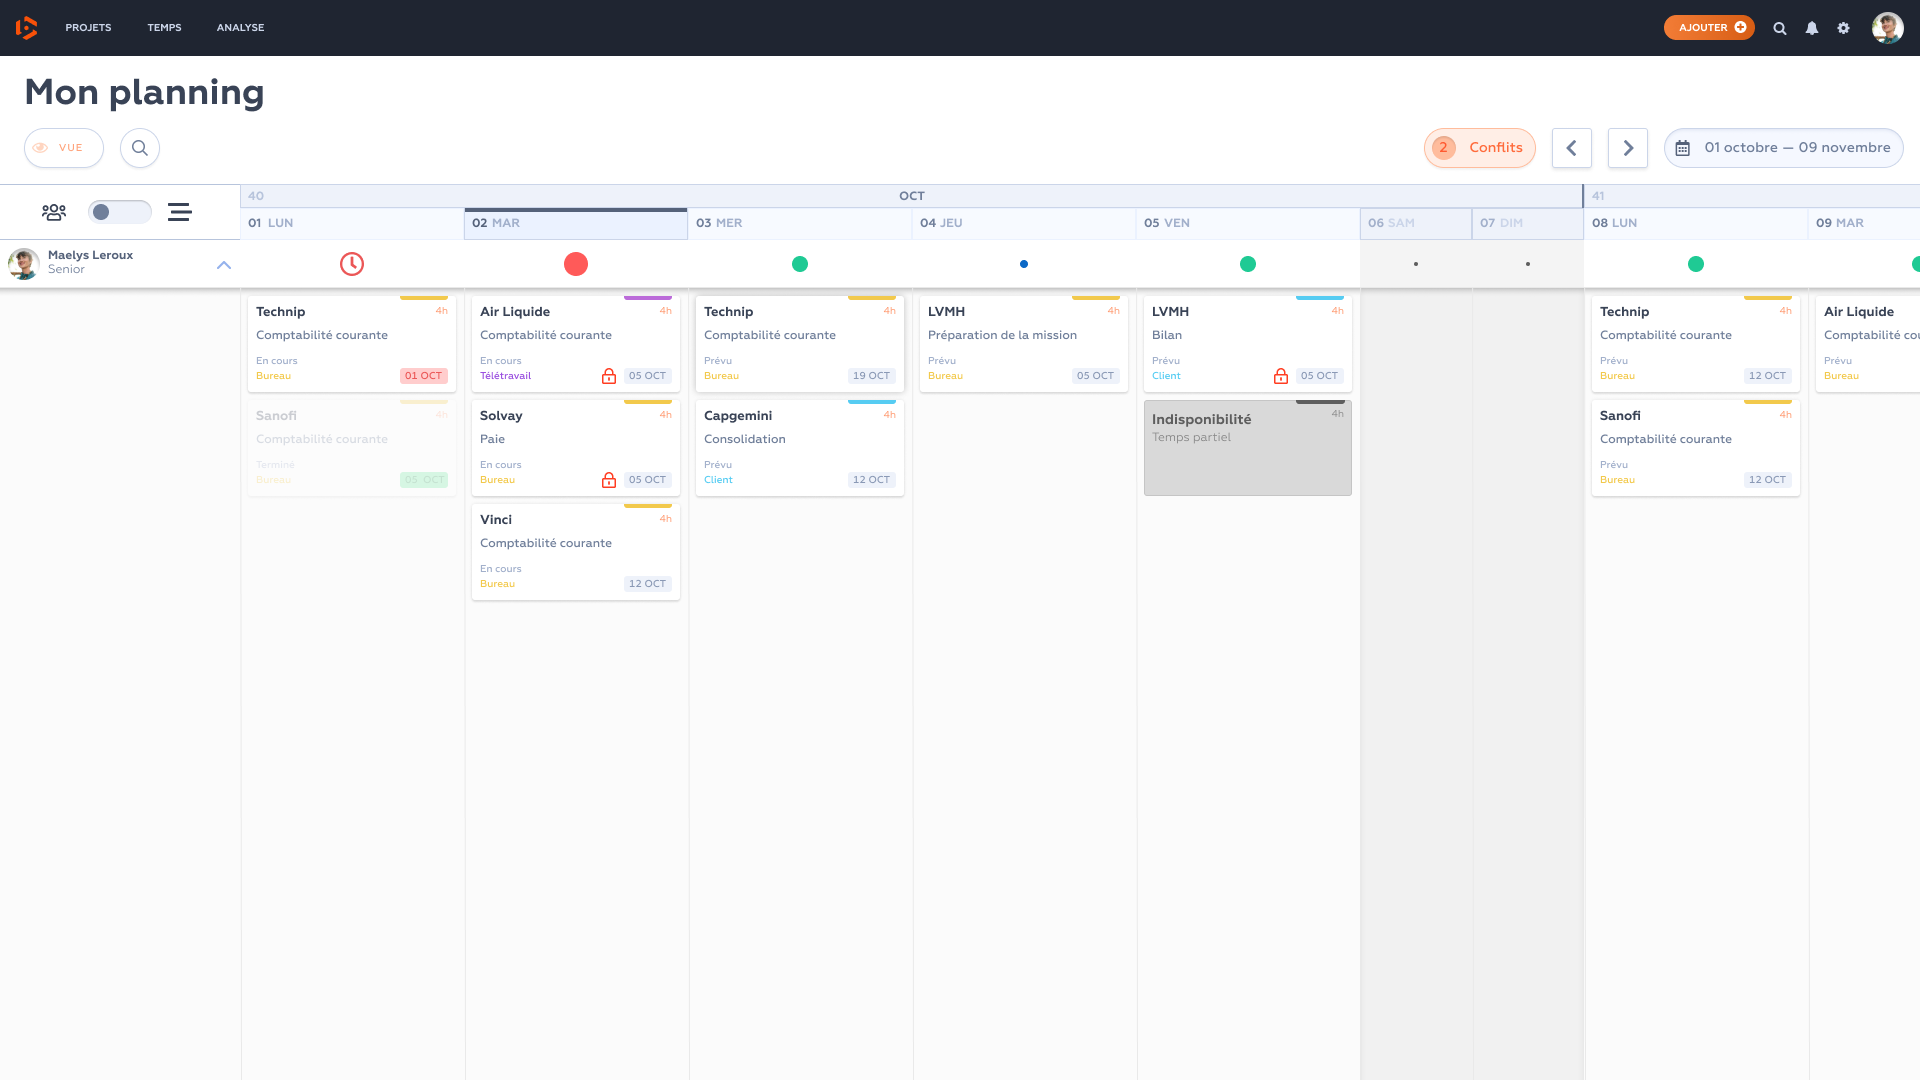Click the 19 OCT deadline badge on Technip

(x=872, y=376)
